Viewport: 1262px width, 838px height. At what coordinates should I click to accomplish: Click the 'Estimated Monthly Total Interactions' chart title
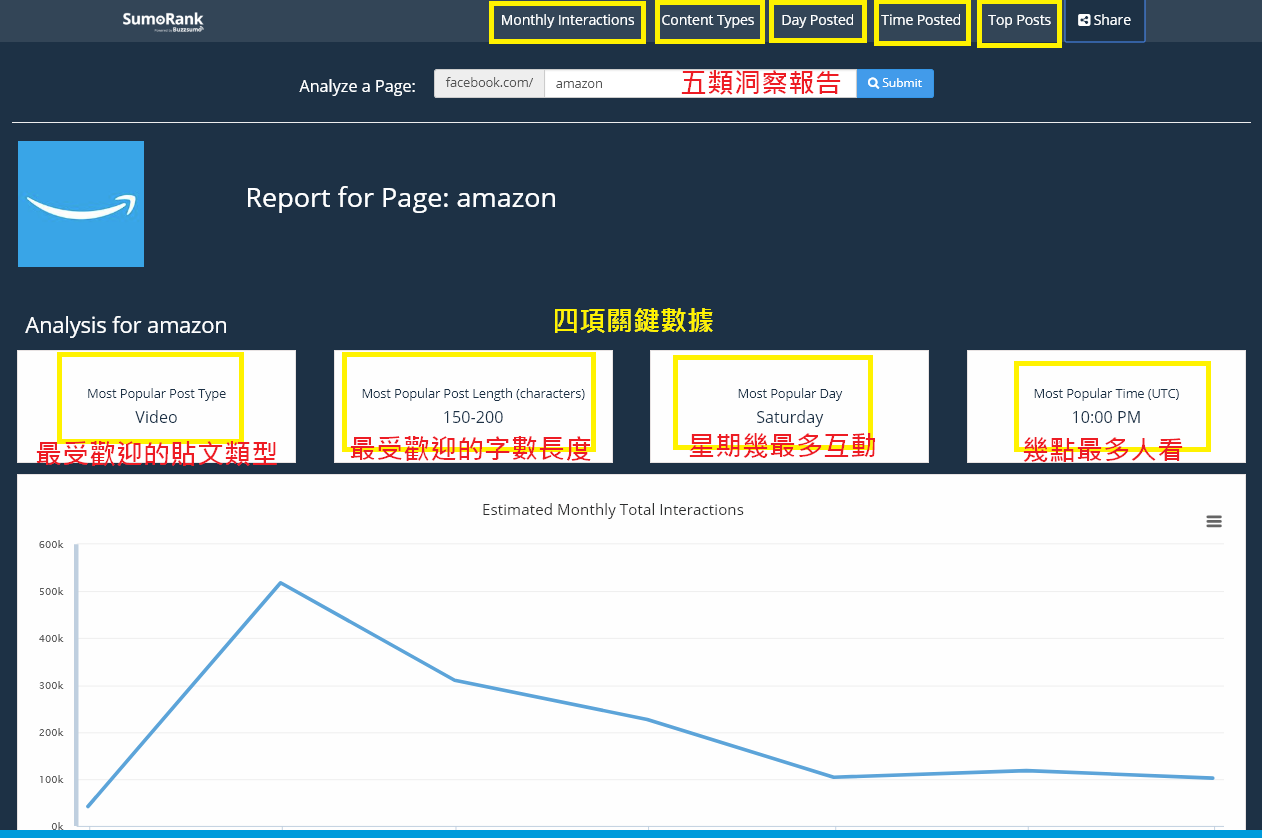[x=613, y=510]
